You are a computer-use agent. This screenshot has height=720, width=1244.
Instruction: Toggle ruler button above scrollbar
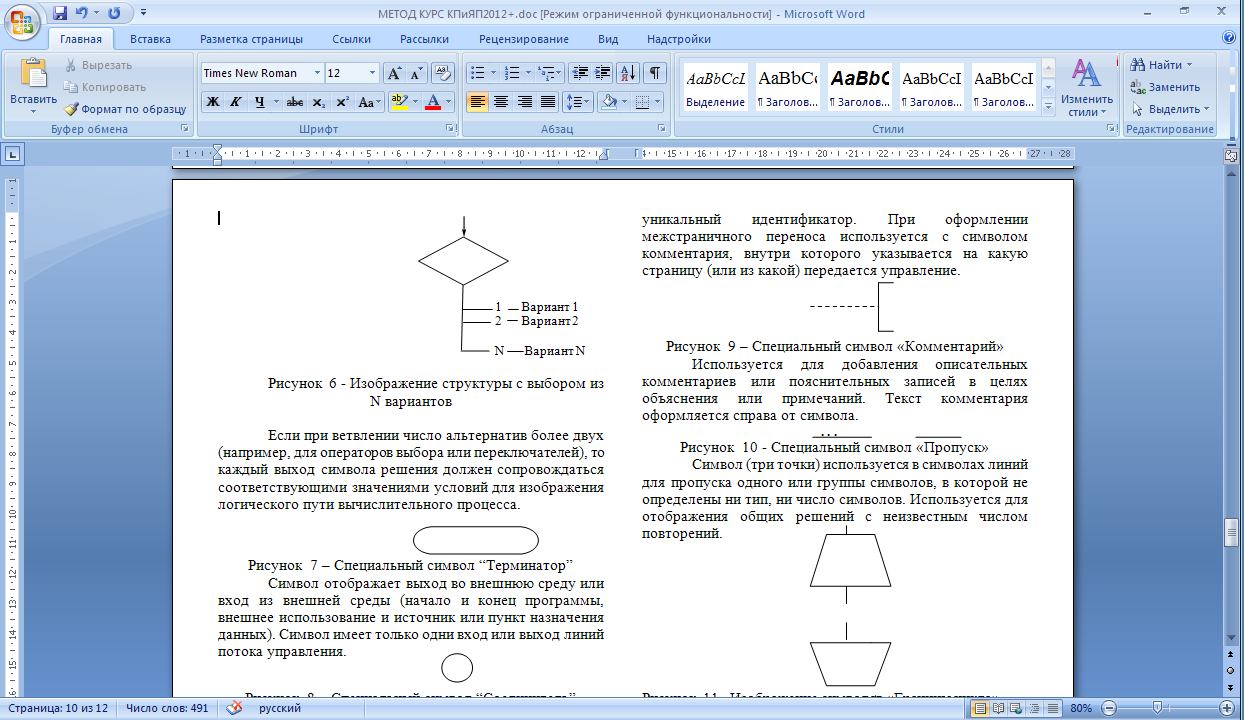[1231, 155]
